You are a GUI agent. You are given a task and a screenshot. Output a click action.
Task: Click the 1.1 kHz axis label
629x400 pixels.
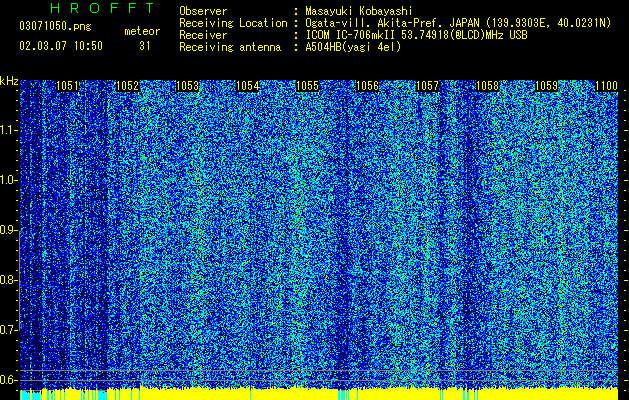point(8,130)
